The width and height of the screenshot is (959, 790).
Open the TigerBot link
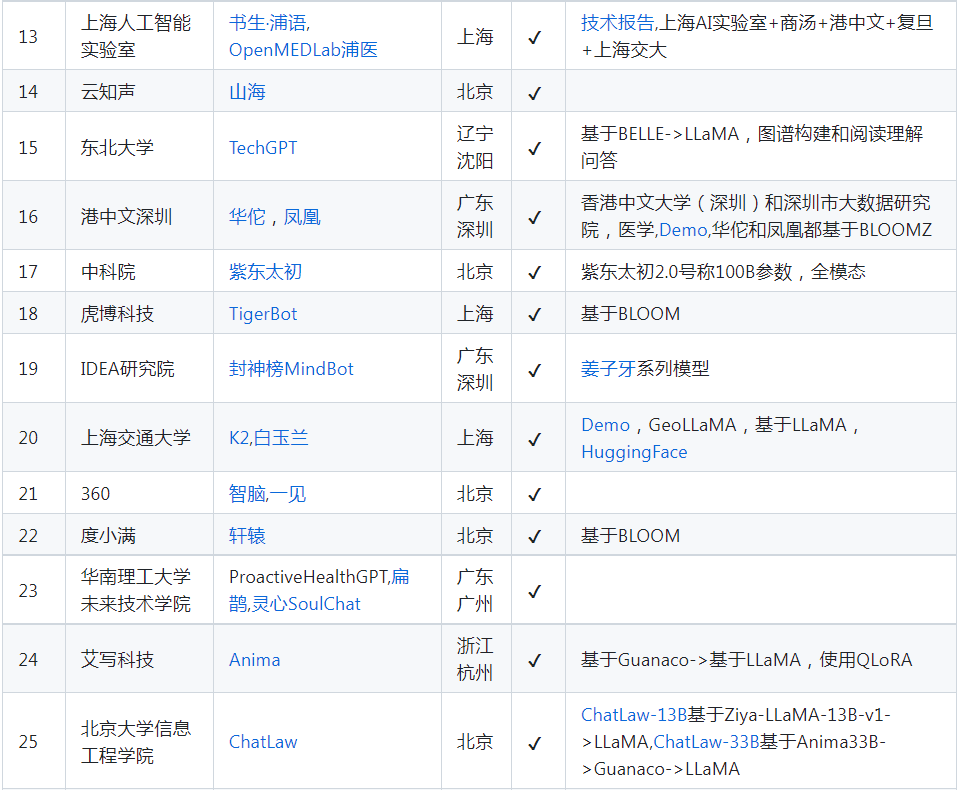pyautogui.click(x=263, y=314)
